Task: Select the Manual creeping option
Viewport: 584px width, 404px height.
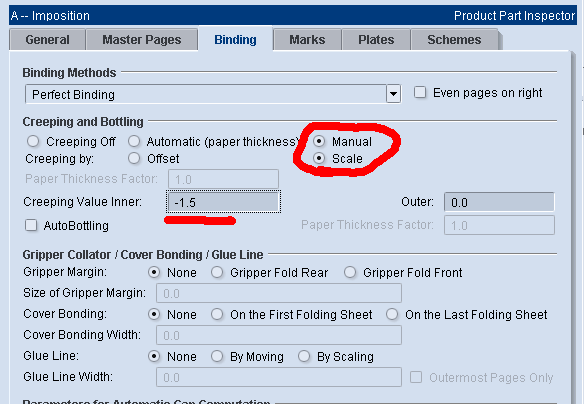Action: (x=319, y=141)
